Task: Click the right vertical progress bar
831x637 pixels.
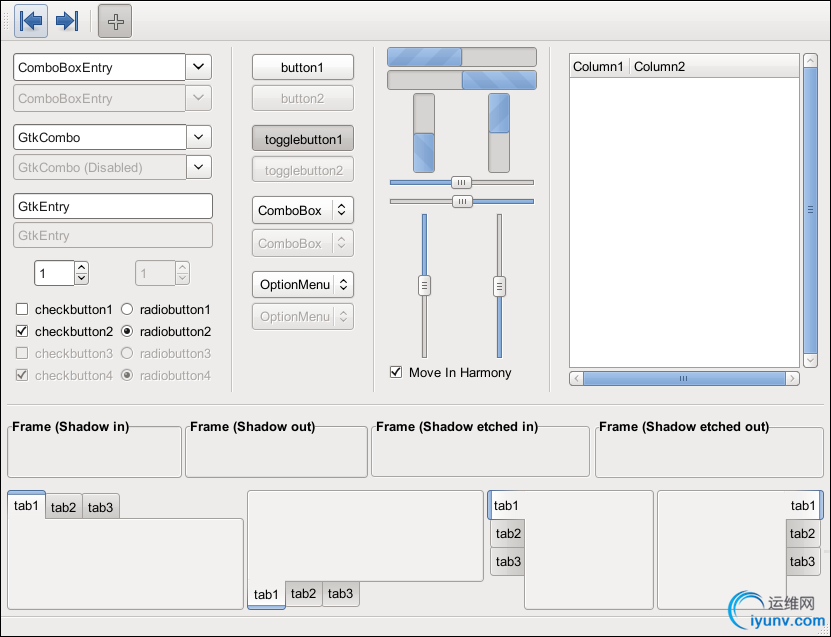Action: point(499,133)
